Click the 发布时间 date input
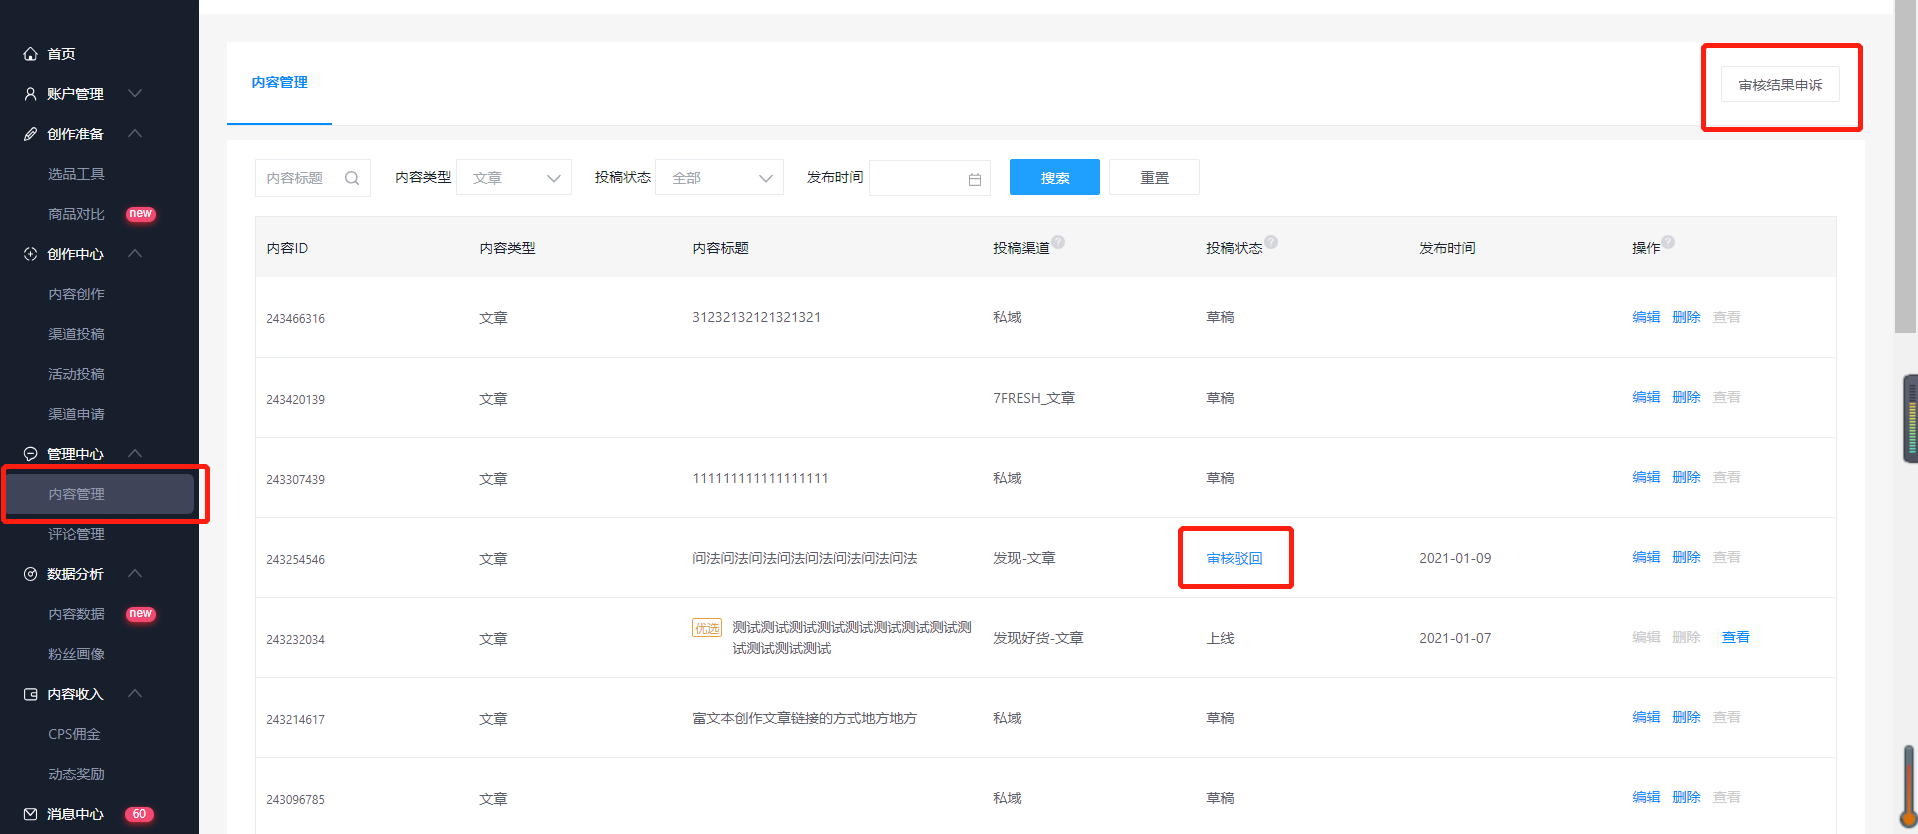This screenshot has width=1918, height=834. 930,178
